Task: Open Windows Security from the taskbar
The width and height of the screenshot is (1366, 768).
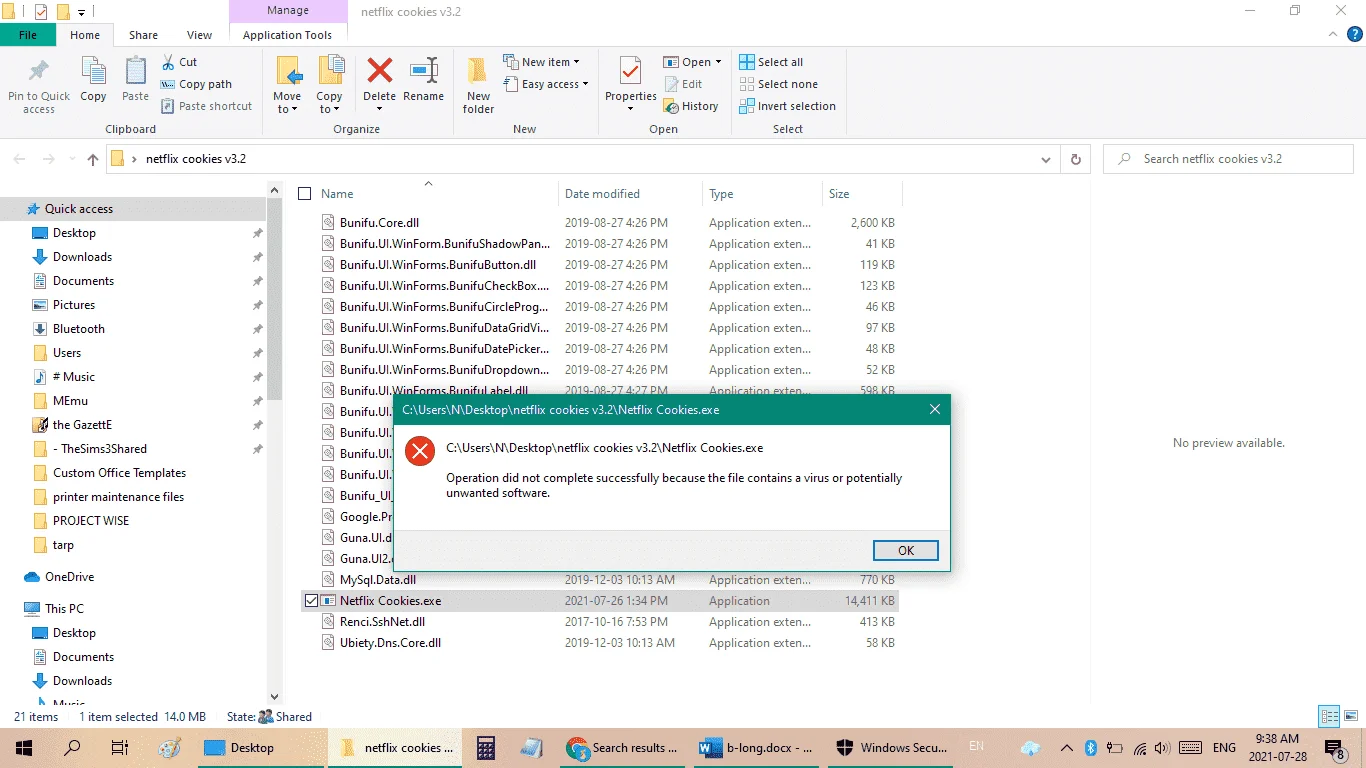Action: coord(888,748)
